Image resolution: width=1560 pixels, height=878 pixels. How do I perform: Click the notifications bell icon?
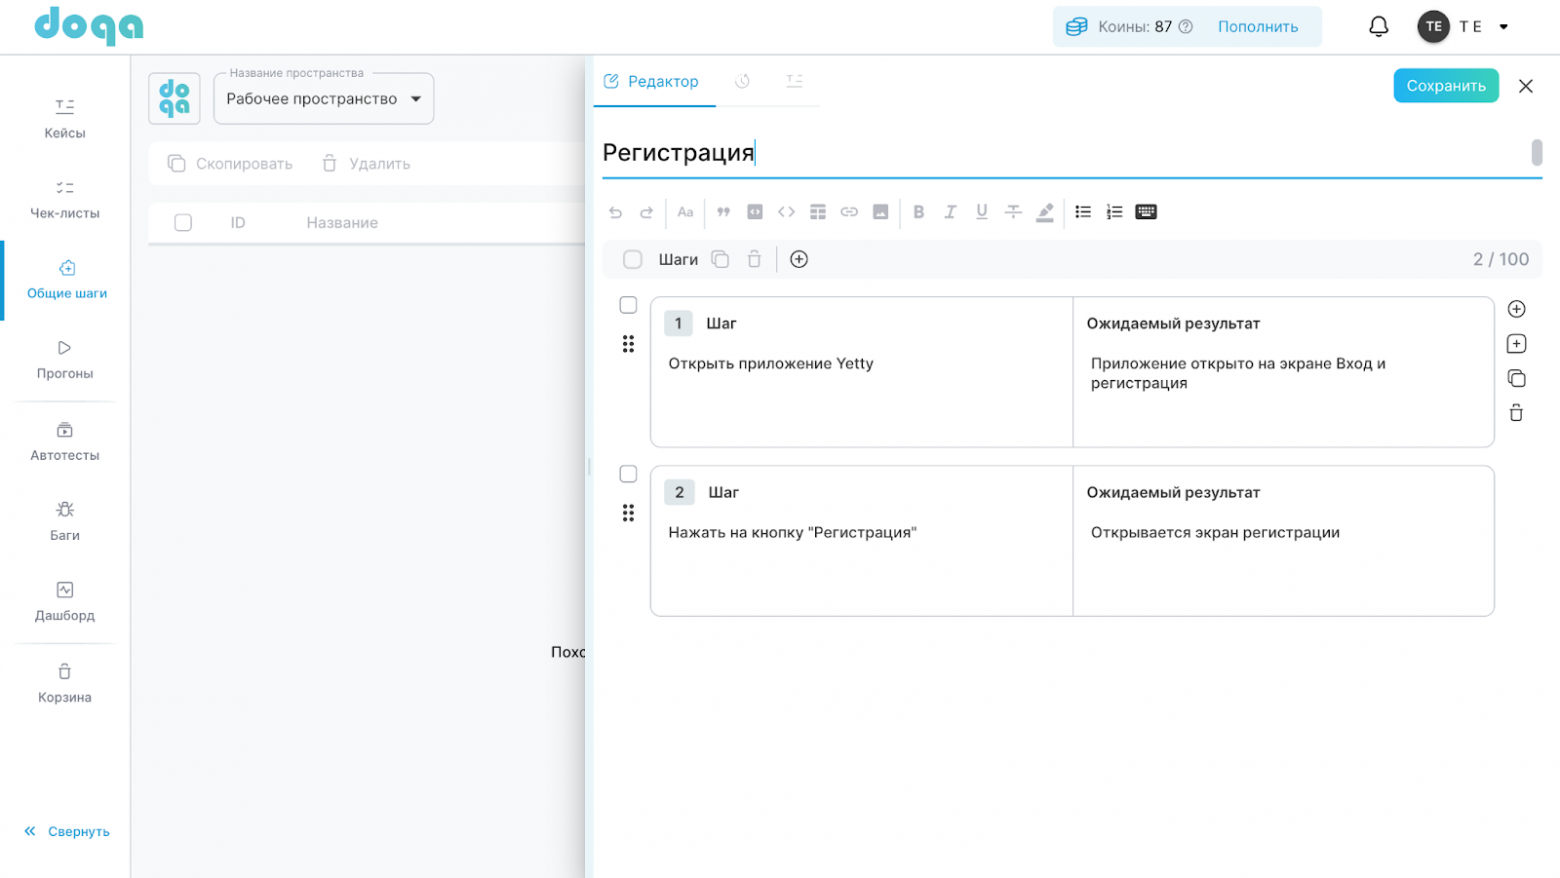coord(1378,27)
